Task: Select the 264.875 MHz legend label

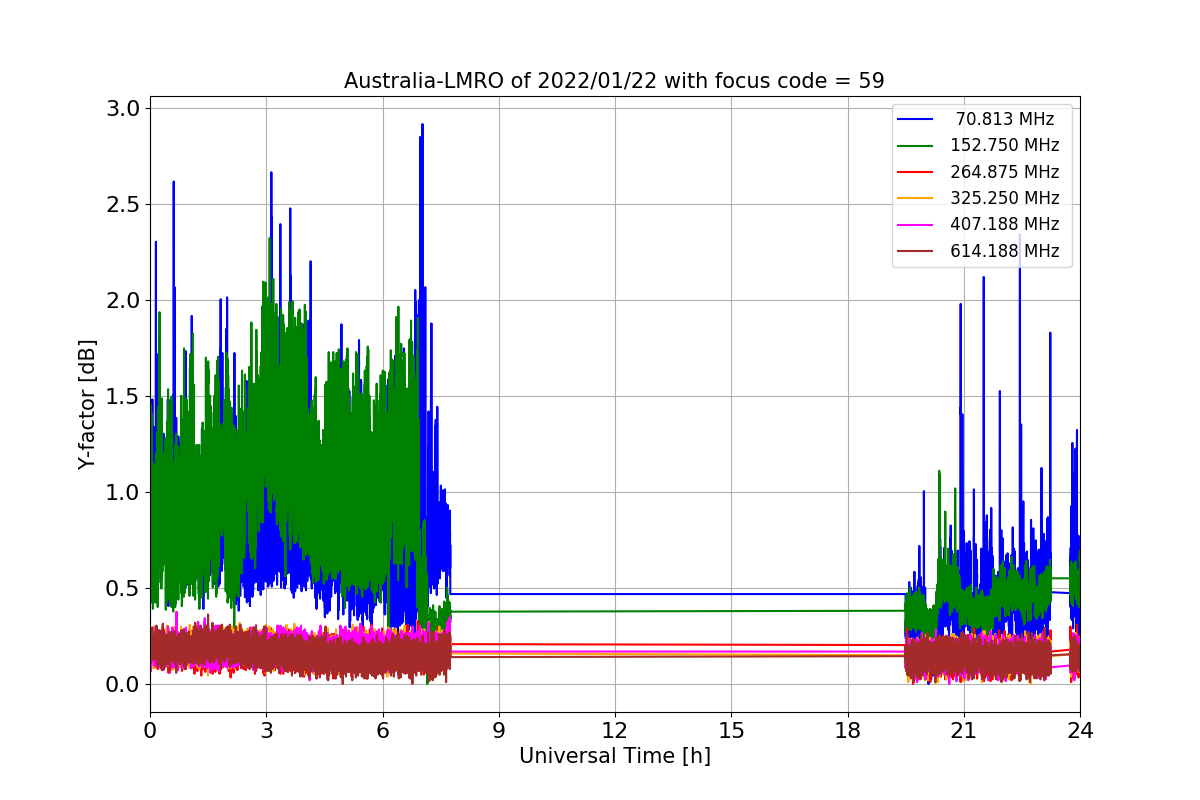Action: [x=1005, y=172]
